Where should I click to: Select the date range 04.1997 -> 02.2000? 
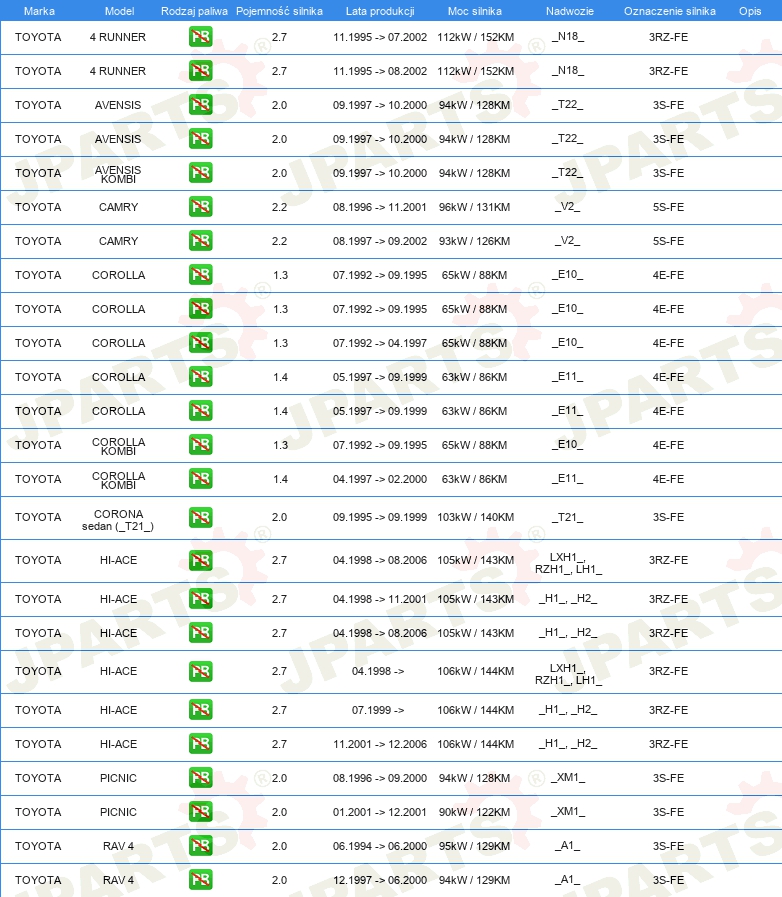[x=380, y=479]
